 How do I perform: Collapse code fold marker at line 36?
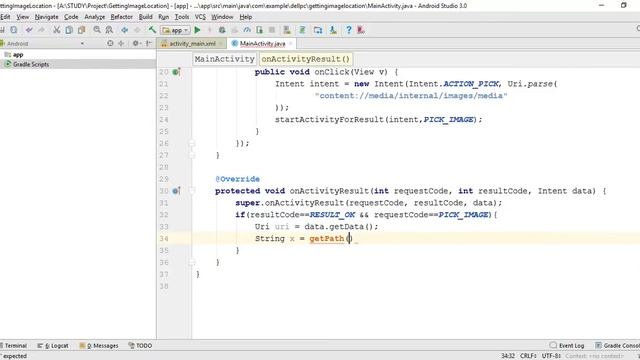tap(192, 262)
